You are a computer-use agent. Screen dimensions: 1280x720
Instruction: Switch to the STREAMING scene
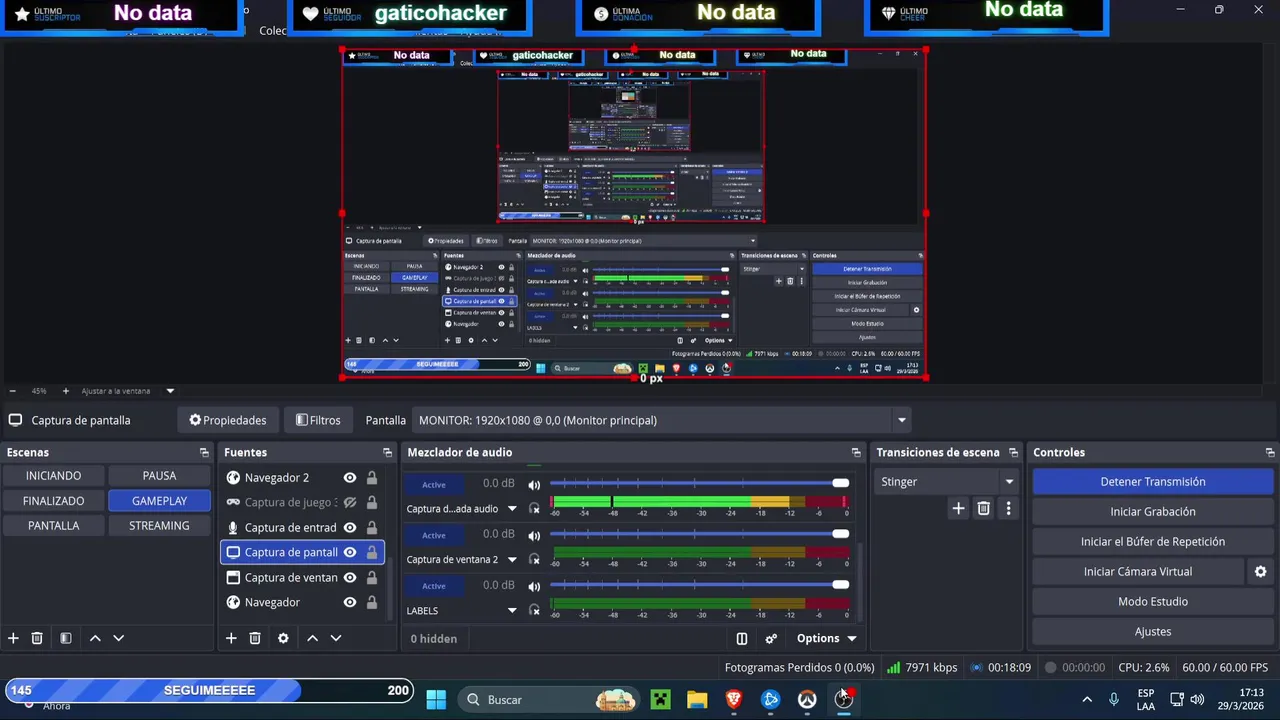tap(159, 526)
